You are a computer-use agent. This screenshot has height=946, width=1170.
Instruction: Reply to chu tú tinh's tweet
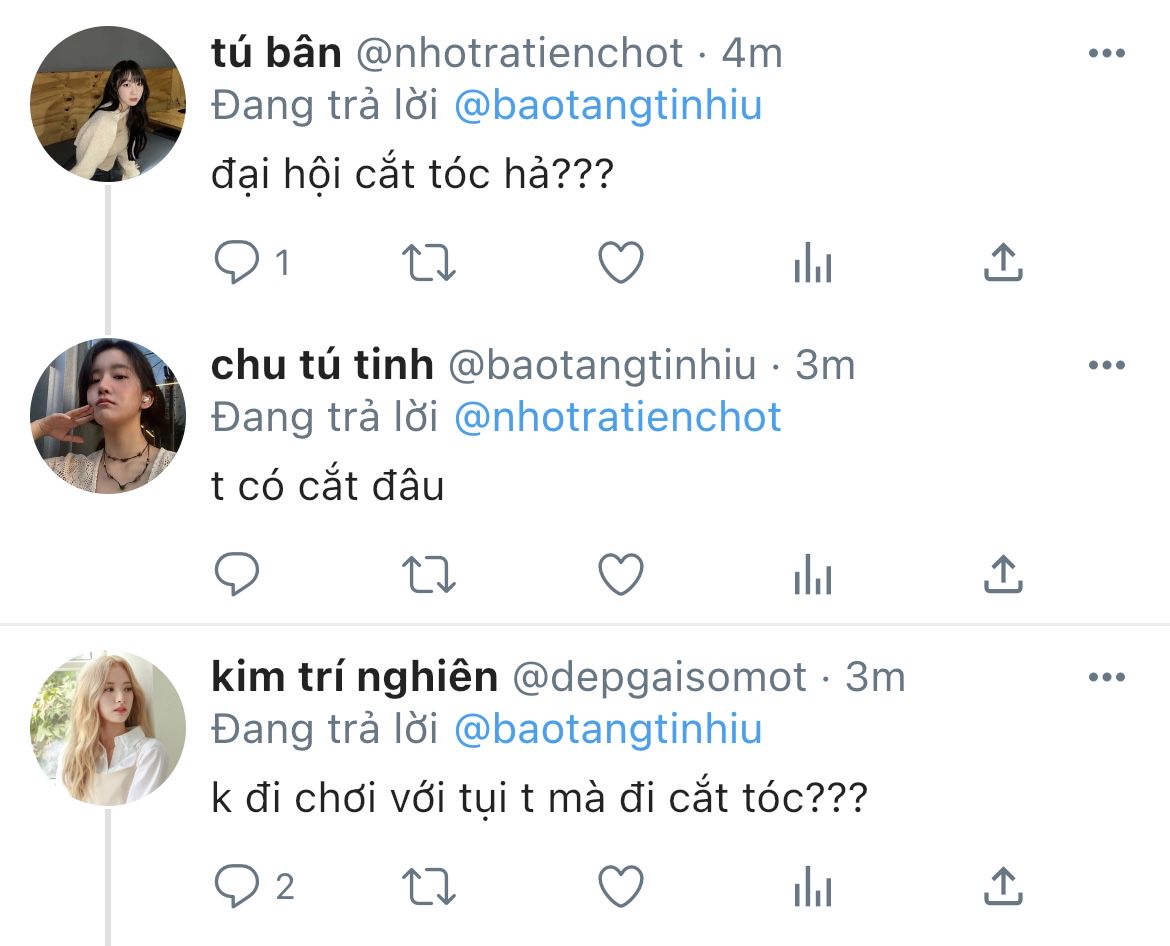(x=238, y=575)
